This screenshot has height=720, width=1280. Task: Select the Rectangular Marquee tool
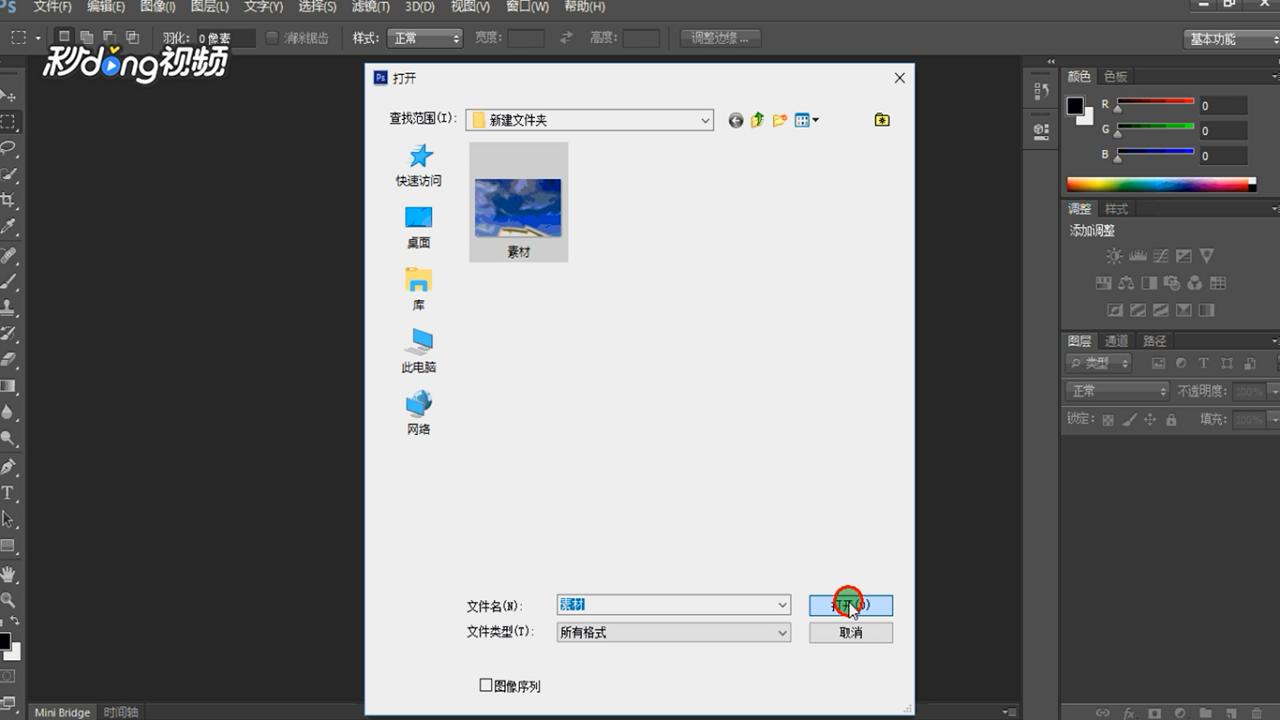9,122
